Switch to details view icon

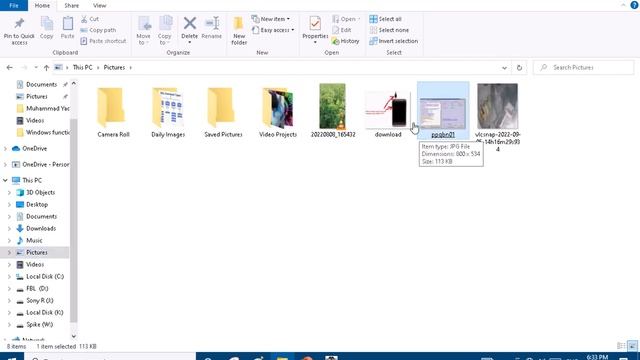pos(621,346)
